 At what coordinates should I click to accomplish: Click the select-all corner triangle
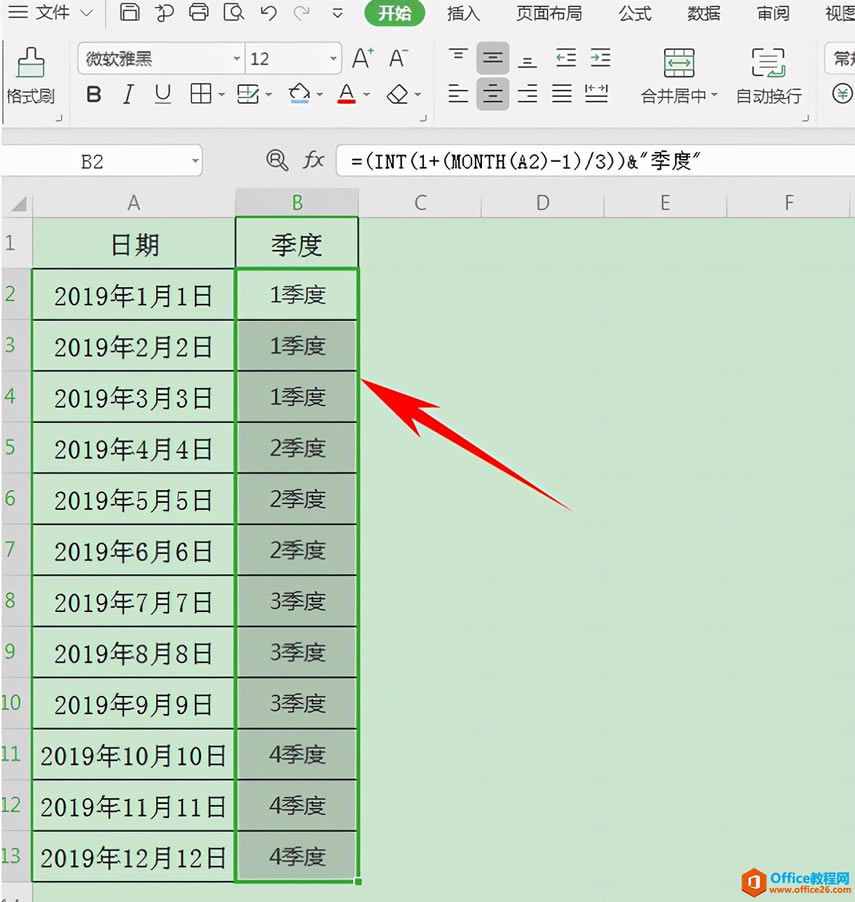tap(18, 203)
